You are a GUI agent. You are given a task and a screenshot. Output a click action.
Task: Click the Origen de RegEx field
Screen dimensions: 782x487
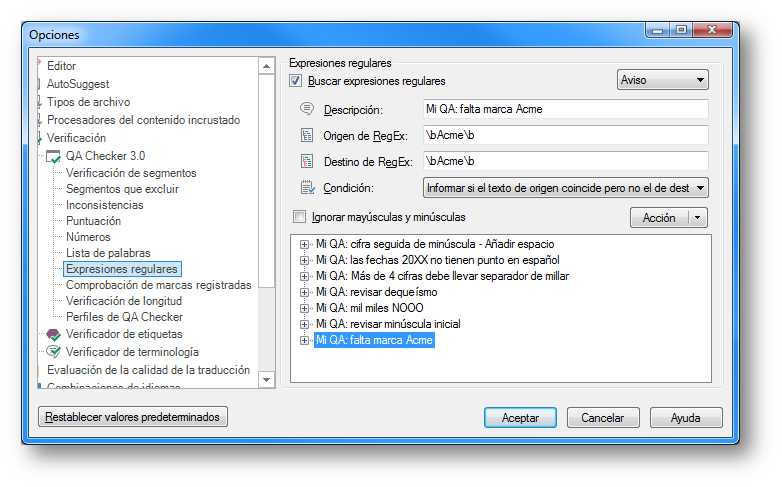(x=566, y=135)
